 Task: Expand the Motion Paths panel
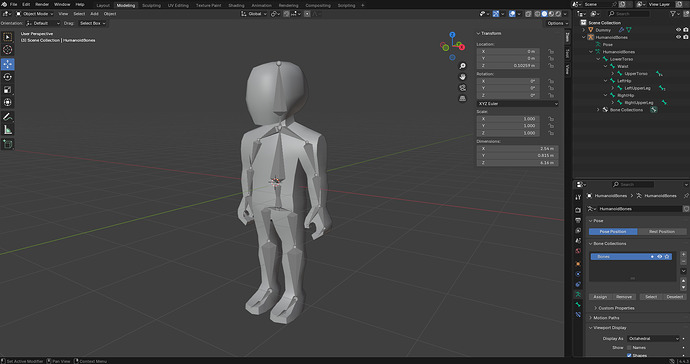(591, 318)
